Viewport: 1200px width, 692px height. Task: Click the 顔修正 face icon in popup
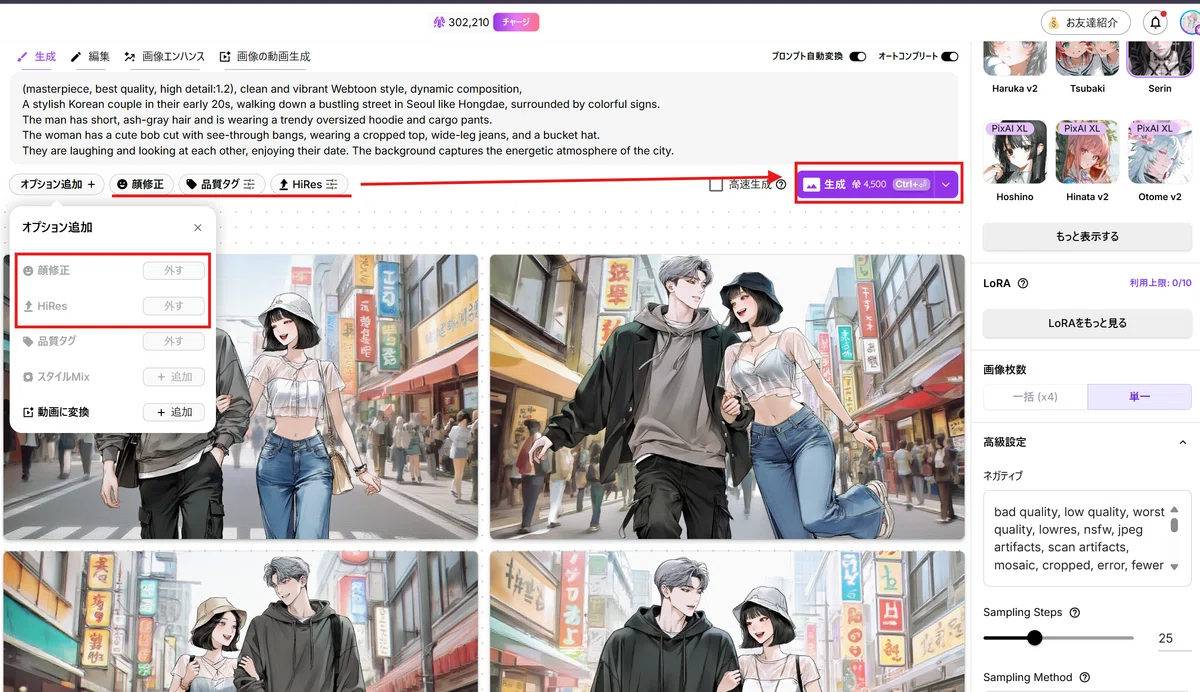[28, 271]
